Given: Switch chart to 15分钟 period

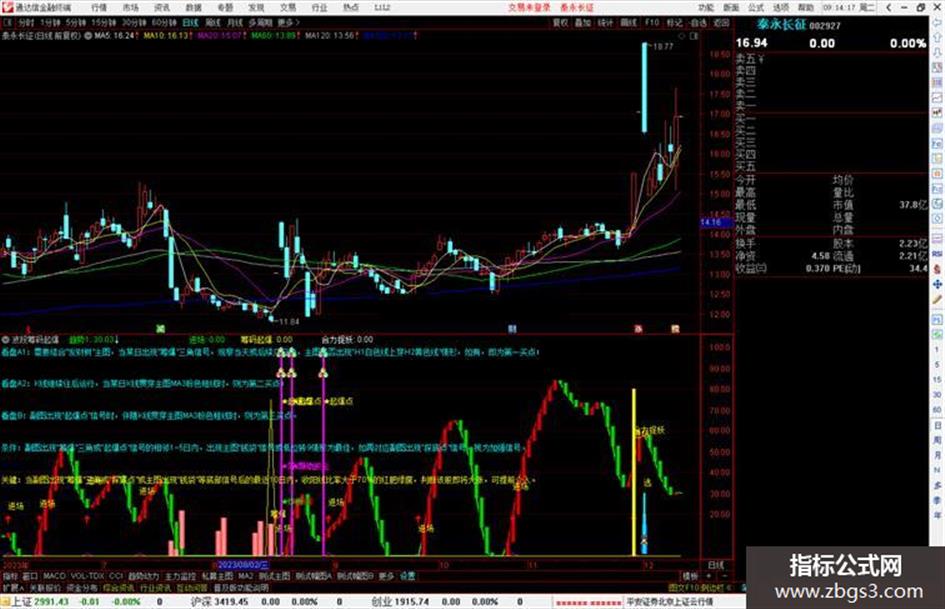Looking at the screenshot, I should pos(104,23).
